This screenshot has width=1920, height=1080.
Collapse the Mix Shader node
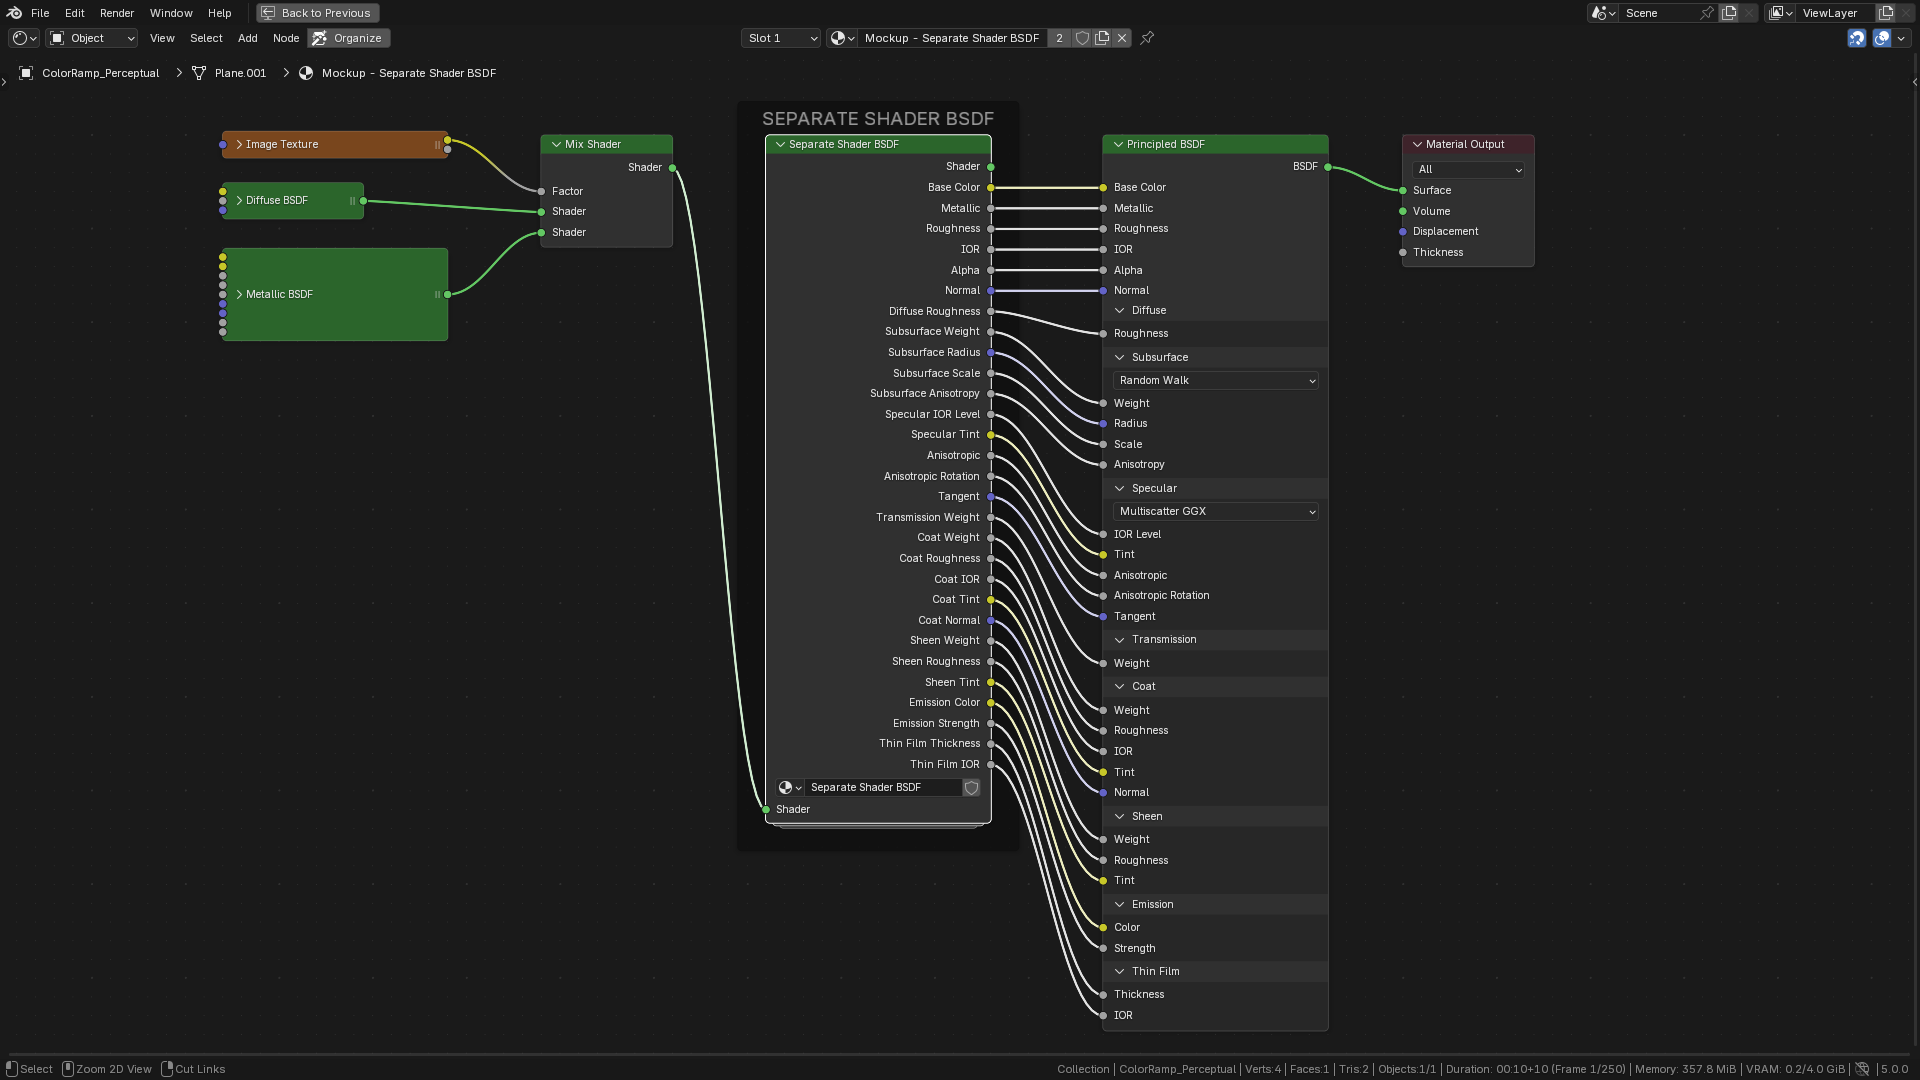[x=556, y=145]
